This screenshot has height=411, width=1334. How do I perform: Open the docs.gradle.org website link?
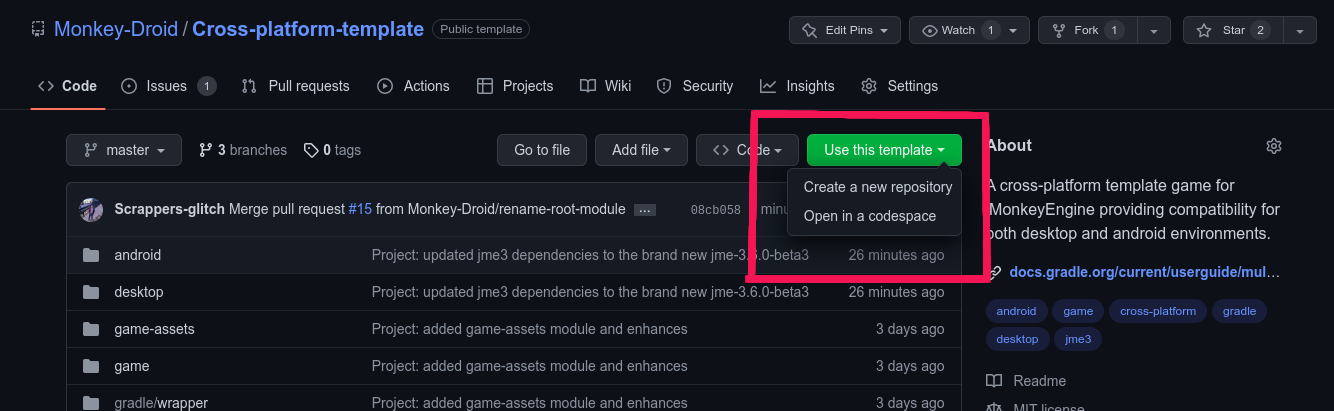pyautogui.click(x=1144, y=272)
